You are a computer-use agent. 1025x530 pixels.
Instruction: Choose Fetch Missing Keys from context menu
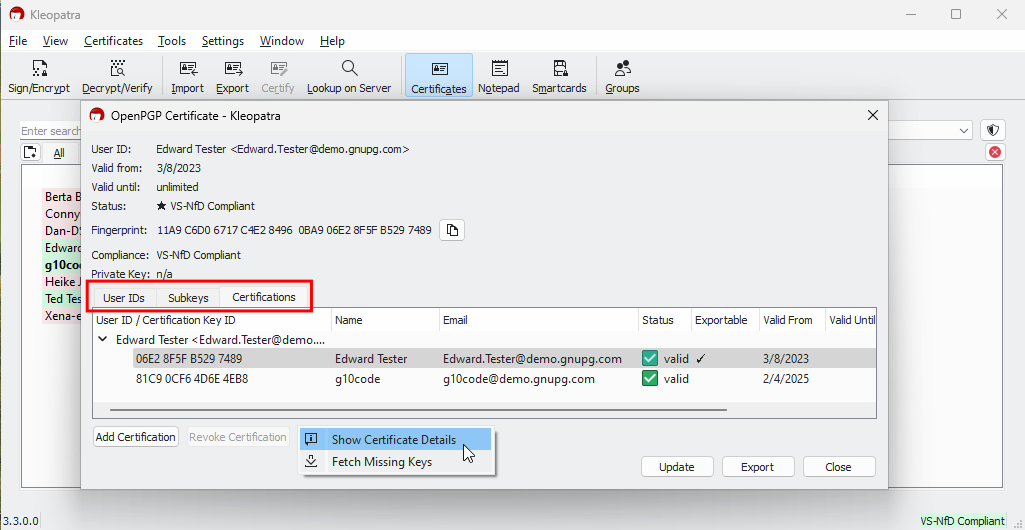pyautogui.click(x=394, y=461)
